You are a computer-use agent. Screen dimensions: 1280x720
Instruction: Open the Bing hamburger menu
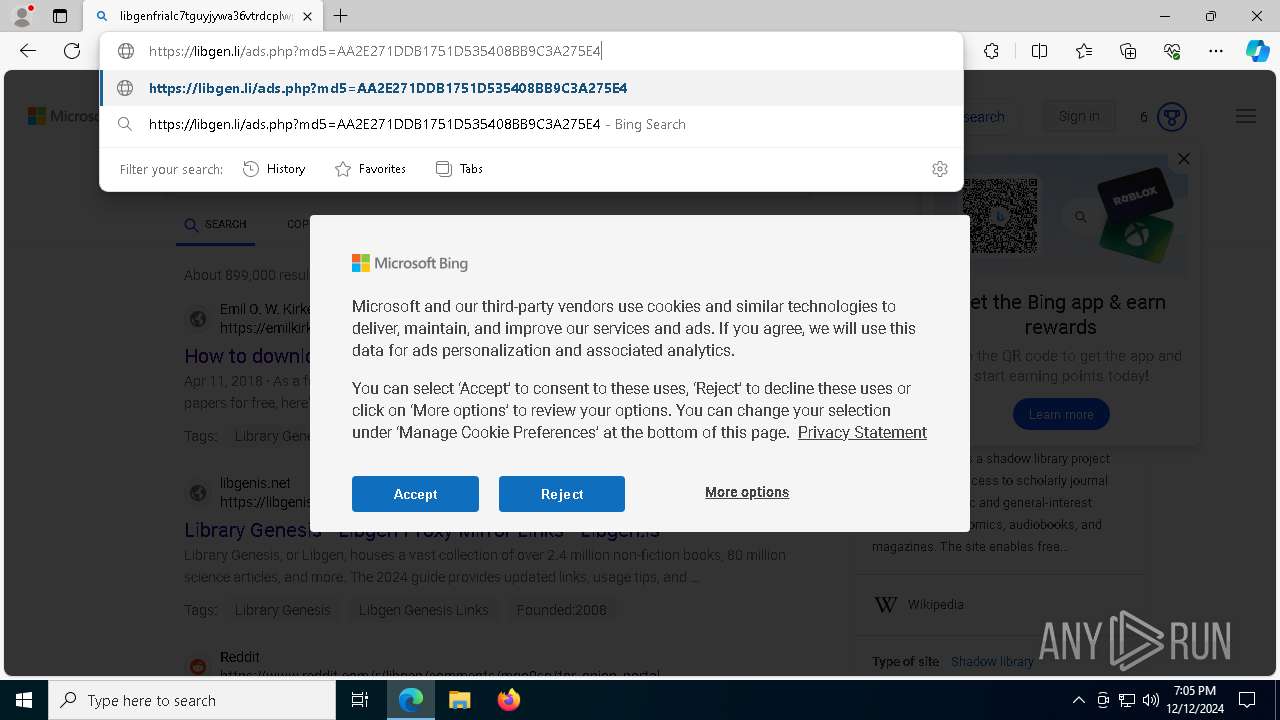1245,116
